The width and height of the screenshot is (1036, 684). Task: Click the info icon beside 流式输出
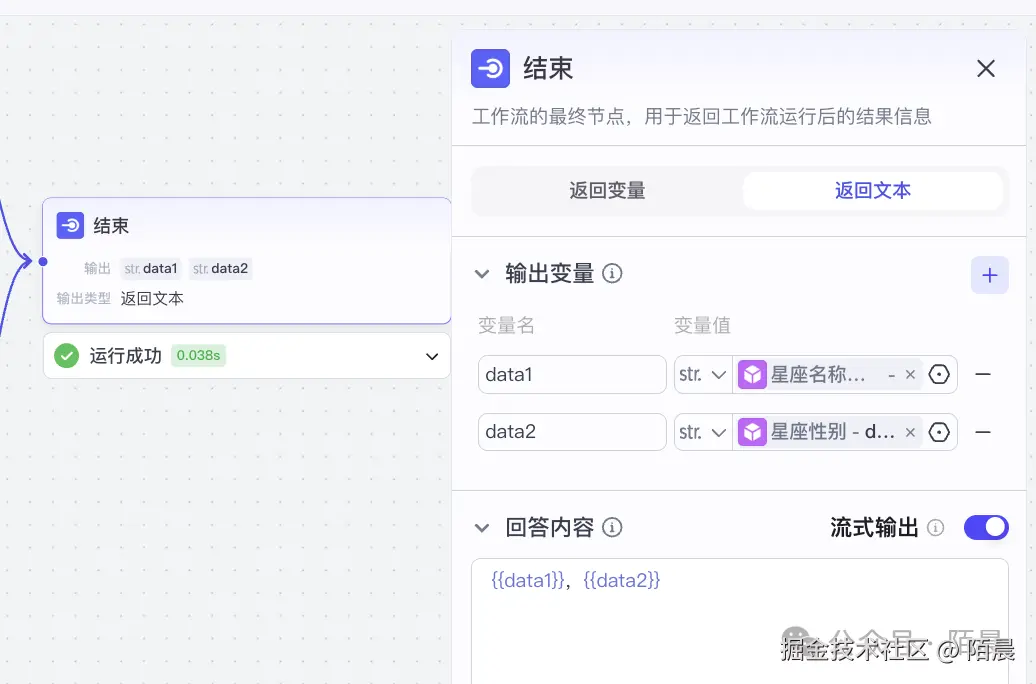(935, 528)
